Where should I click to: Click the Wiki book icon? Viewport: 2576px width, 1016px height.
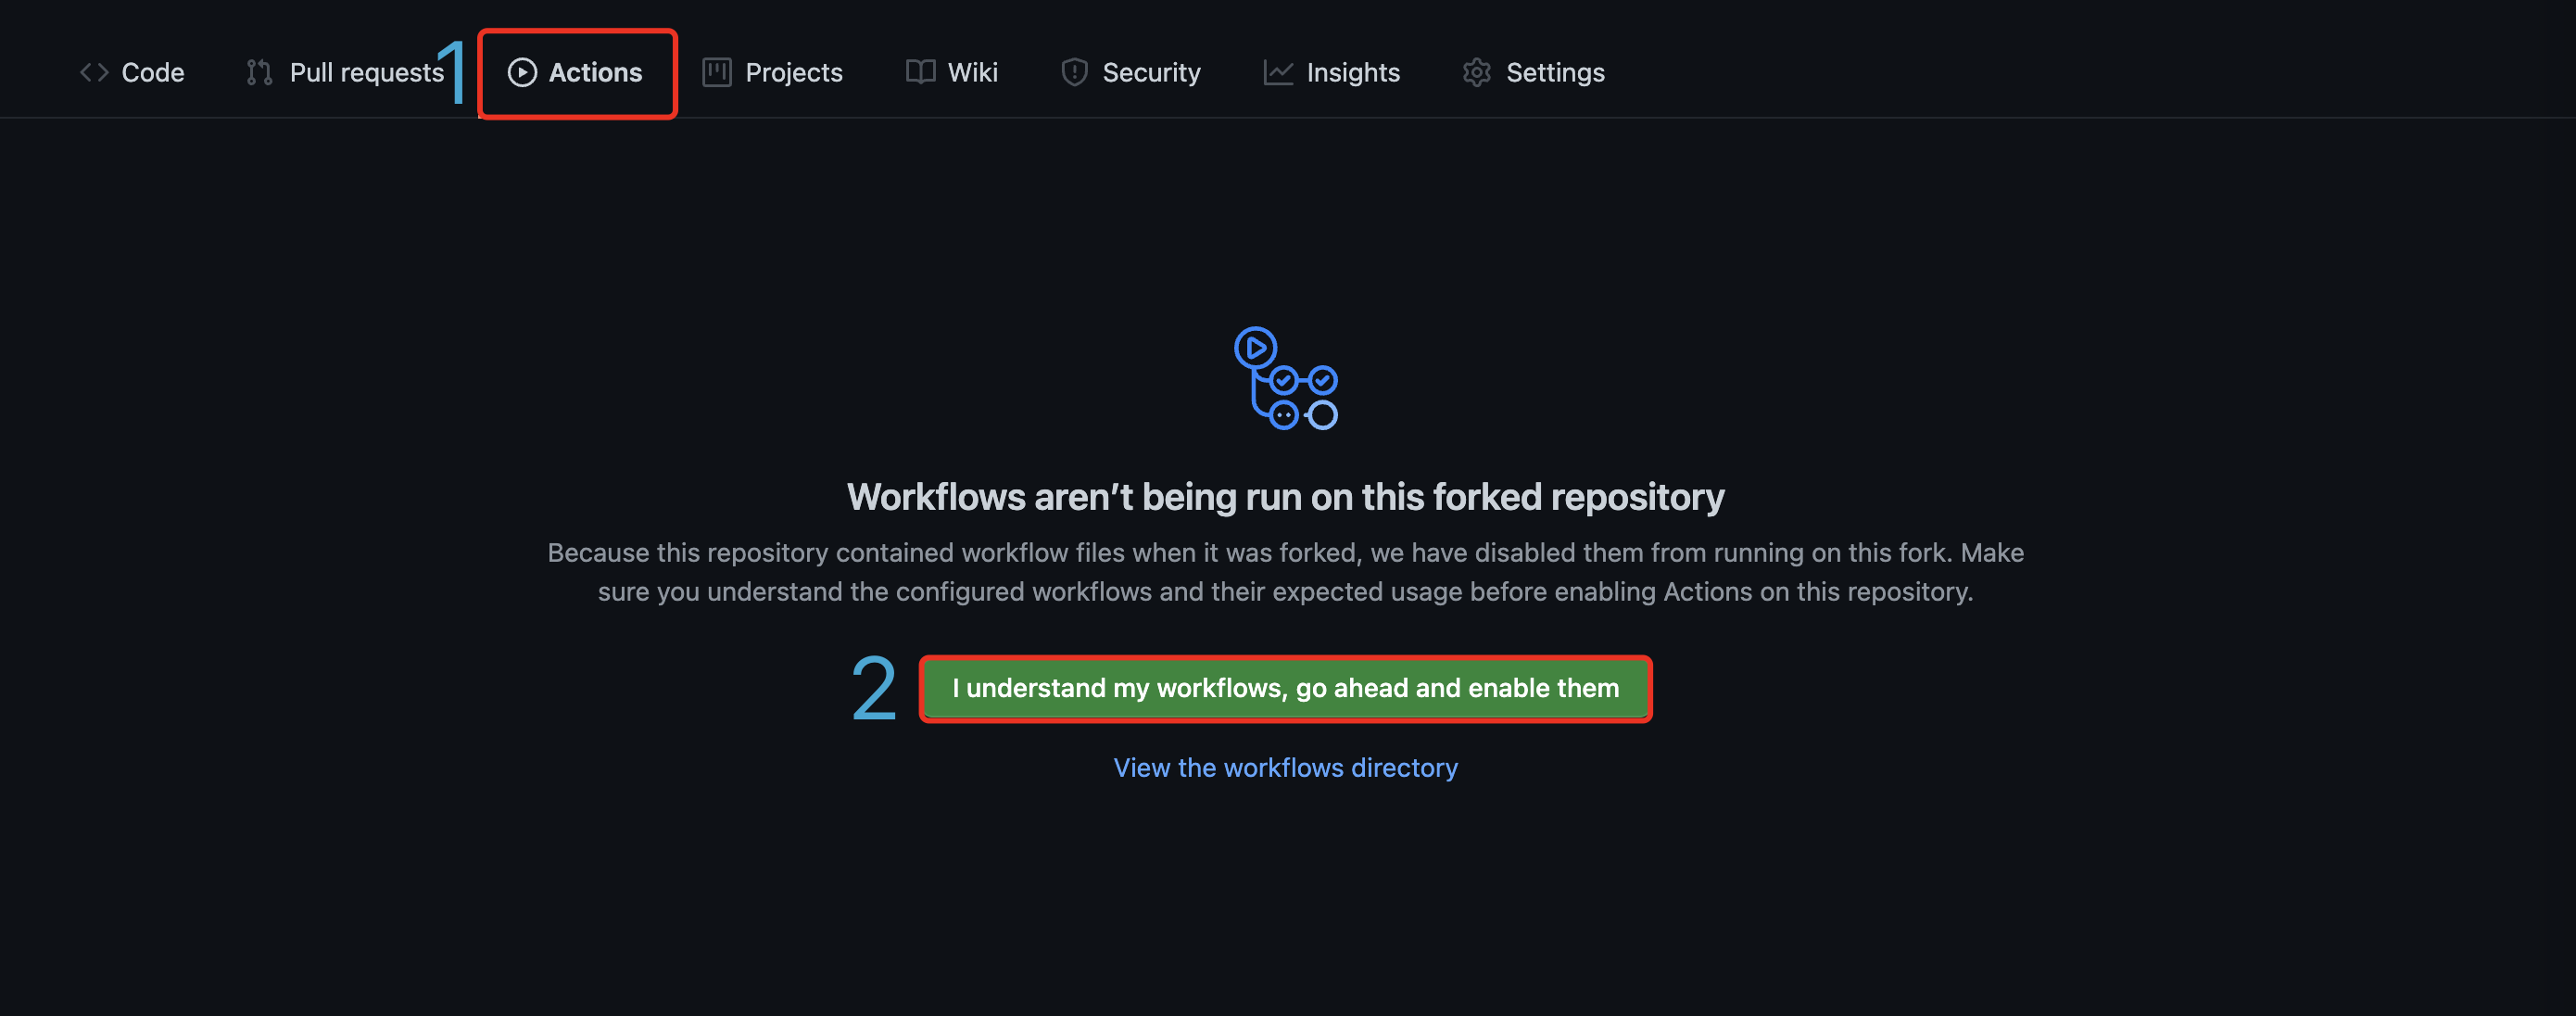[x=920, y=72]
